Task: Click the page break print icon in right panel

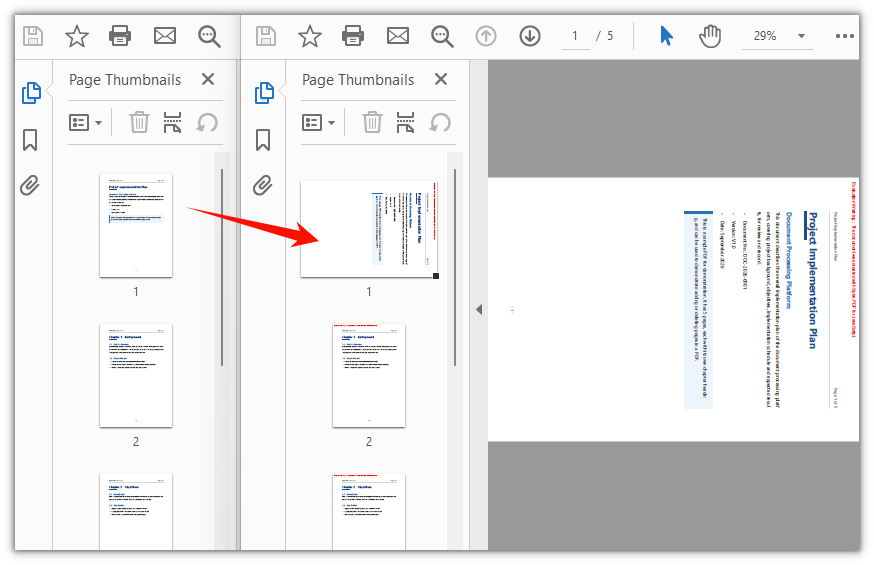Action: coord(406,123)
